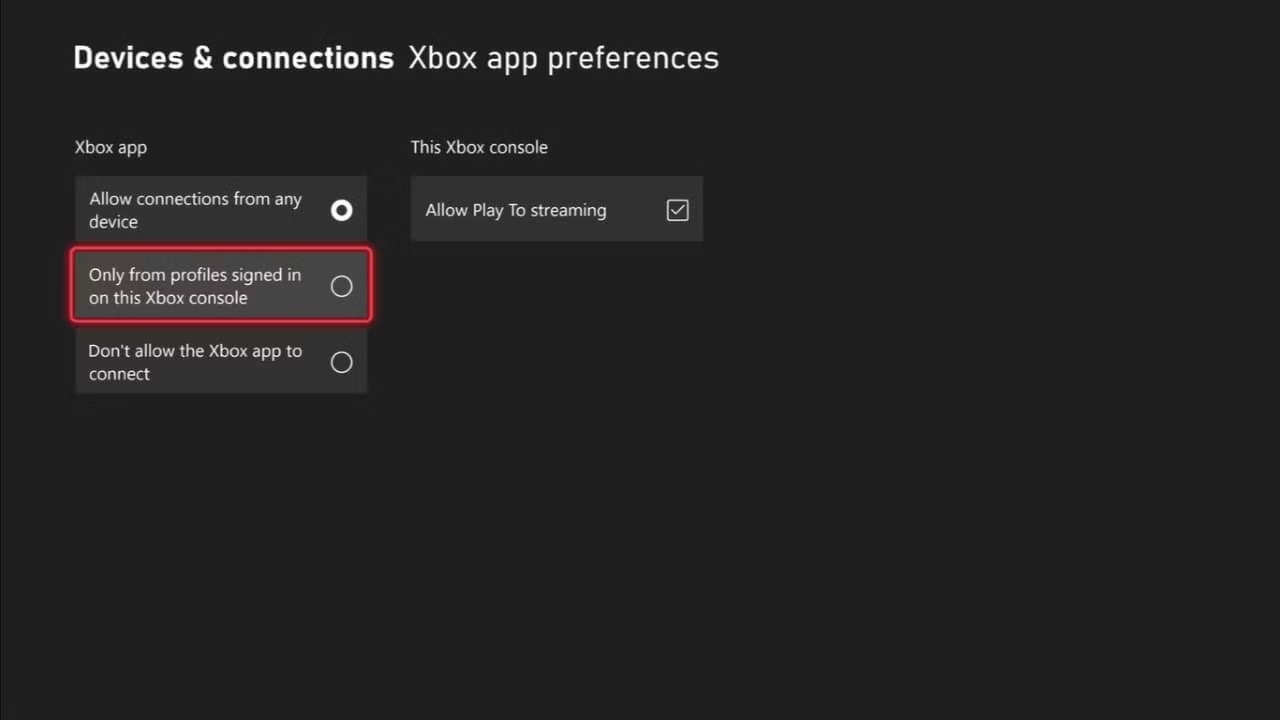Click the empty radio circle beside 'Only from profiles signed in'
The width and height of the screenshot is (1280, 720).
click(x=341, y=286)
